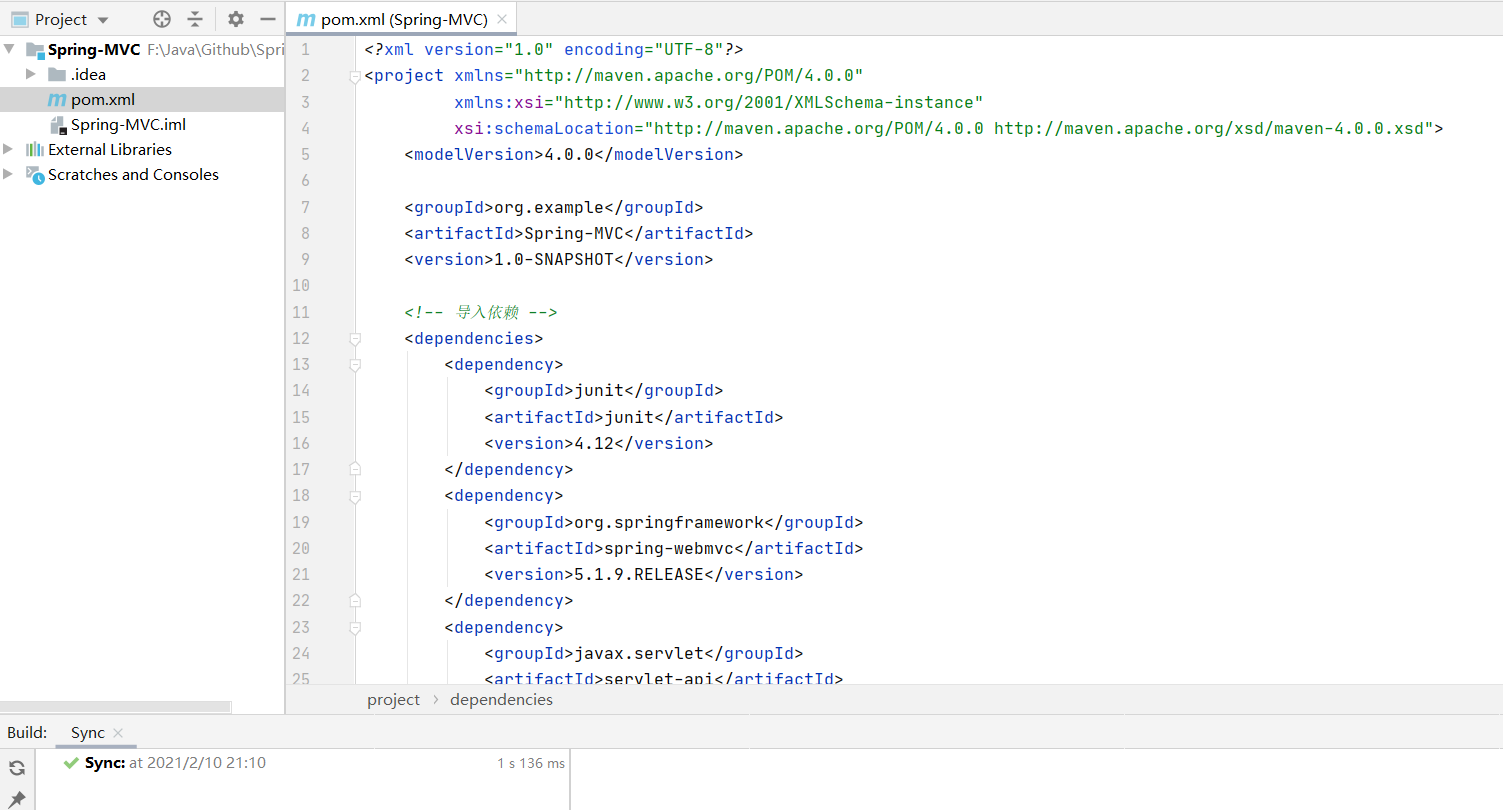
Task: Close the pom.xml editor tab
Action: (x=502, y=19)
